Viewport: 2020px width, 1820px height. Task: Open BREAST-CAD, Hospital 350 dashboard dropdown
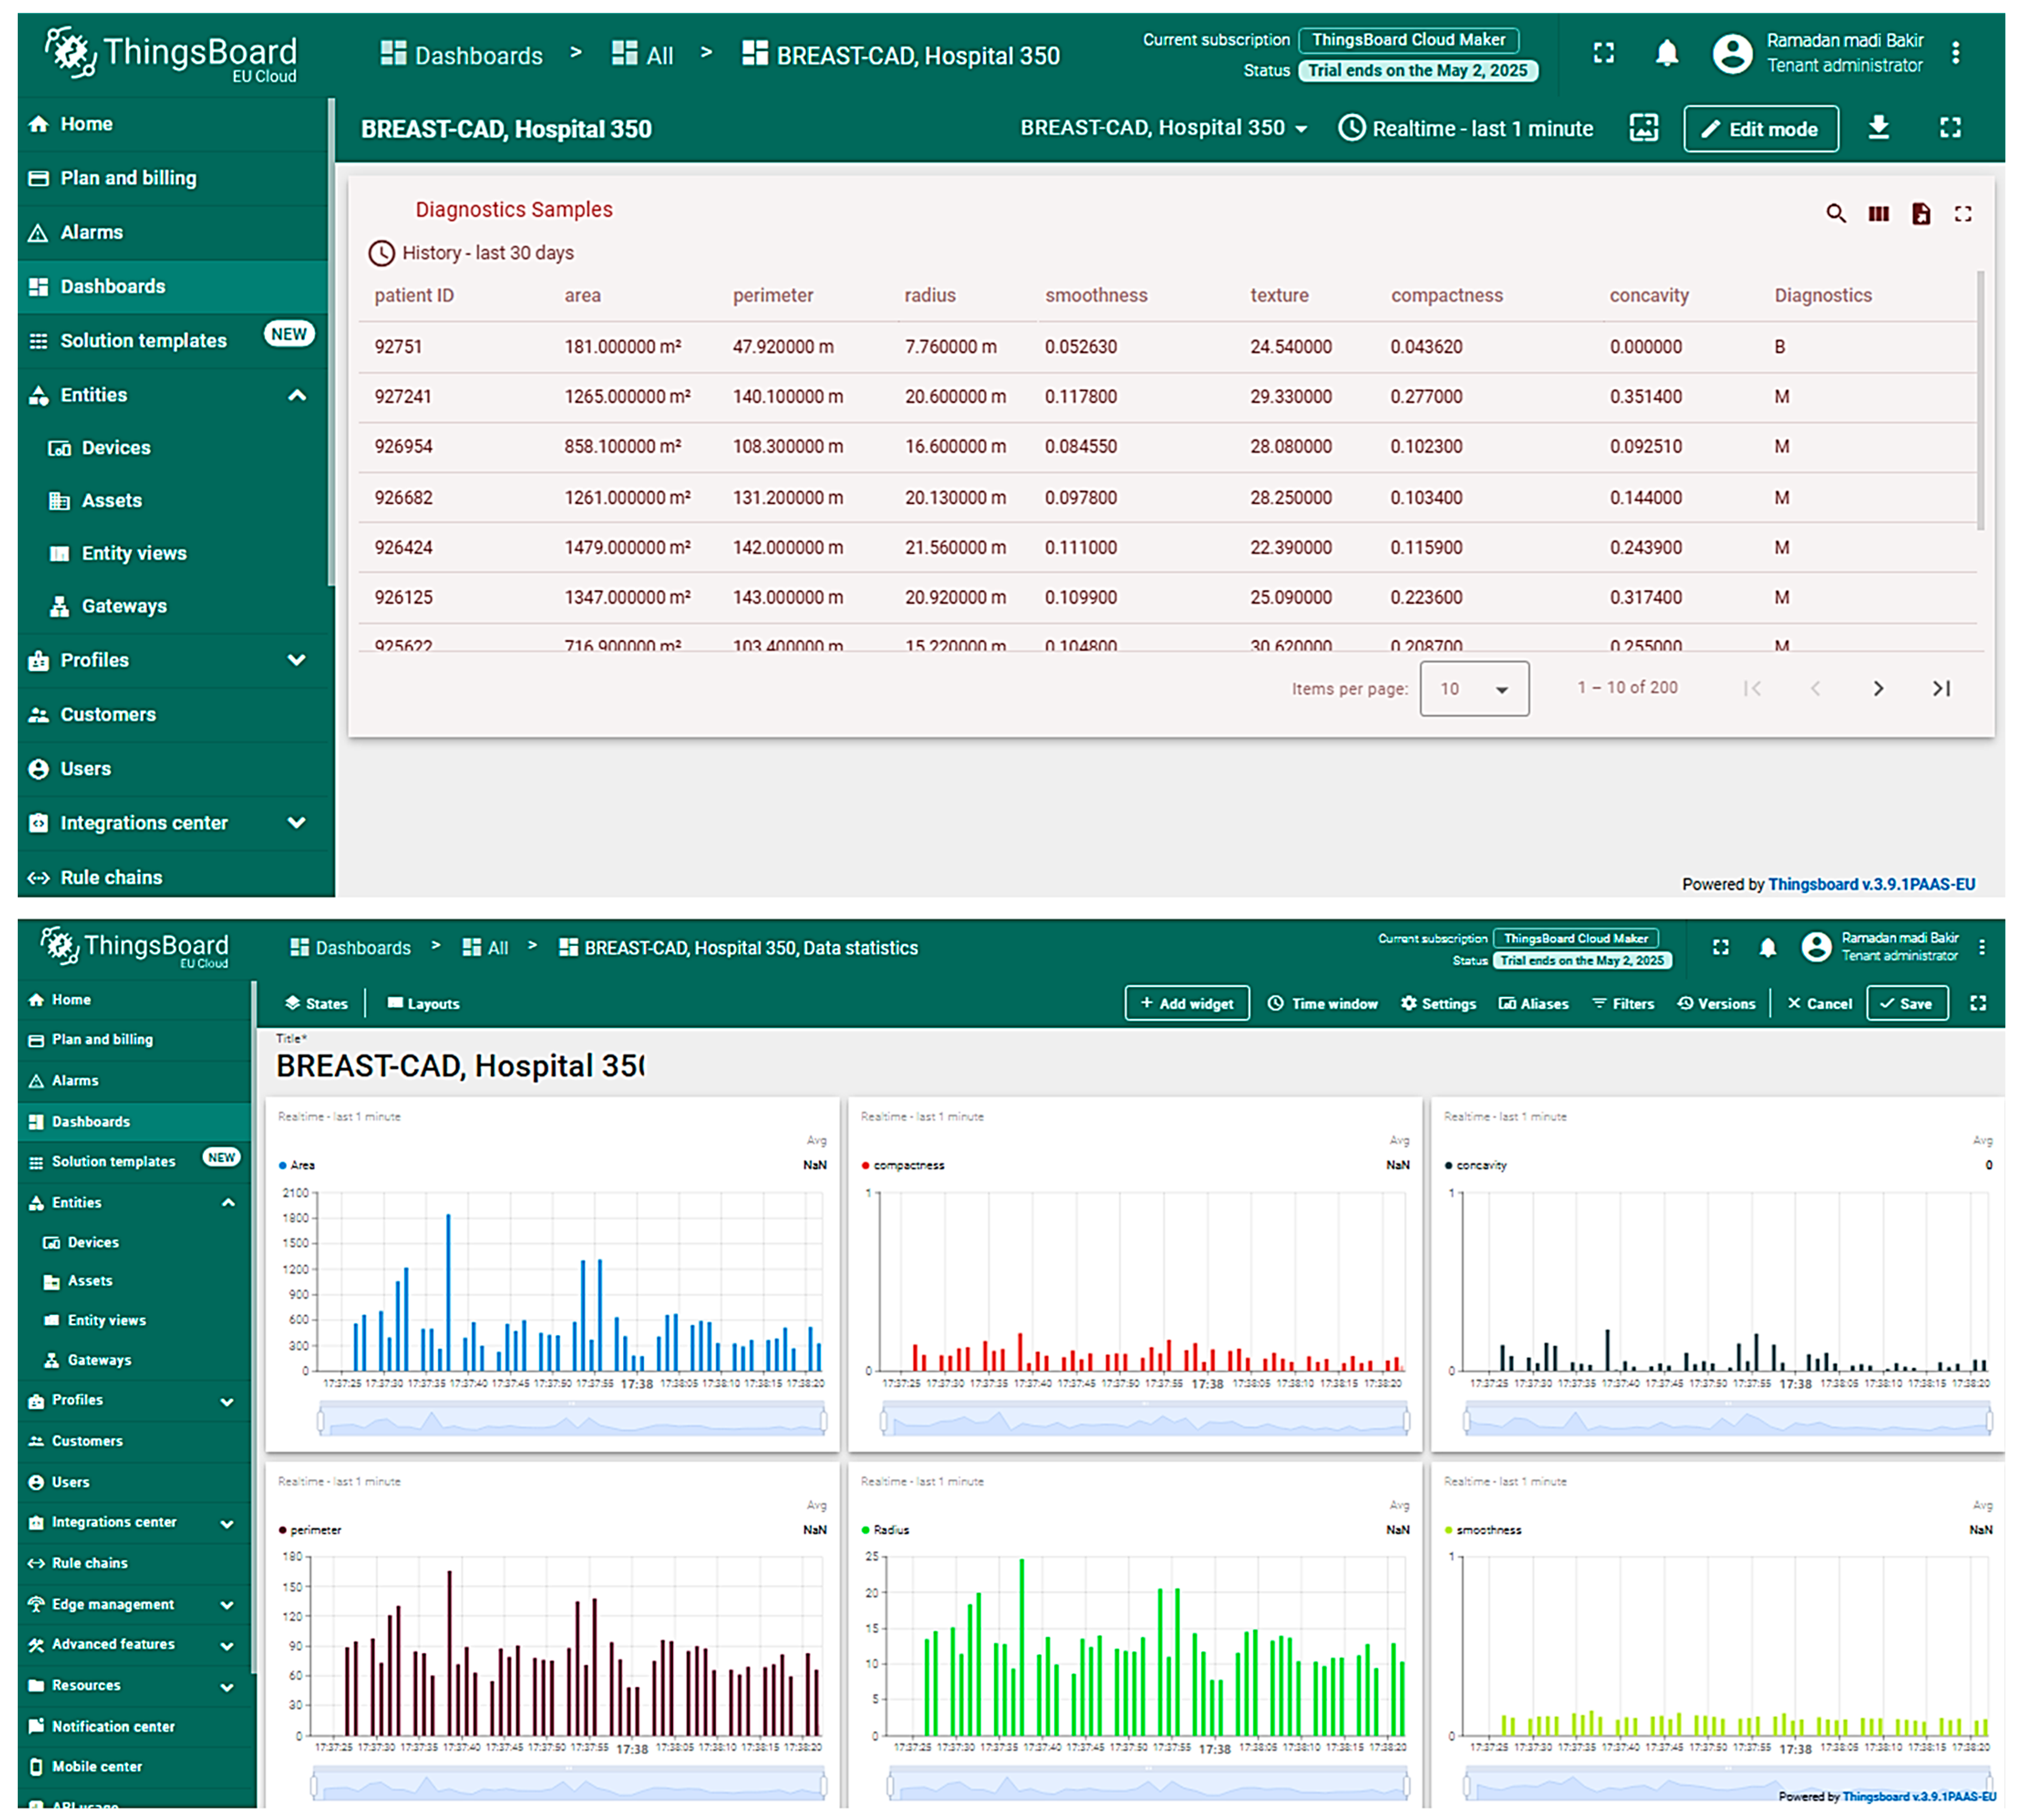click(x=1164, y=128)
